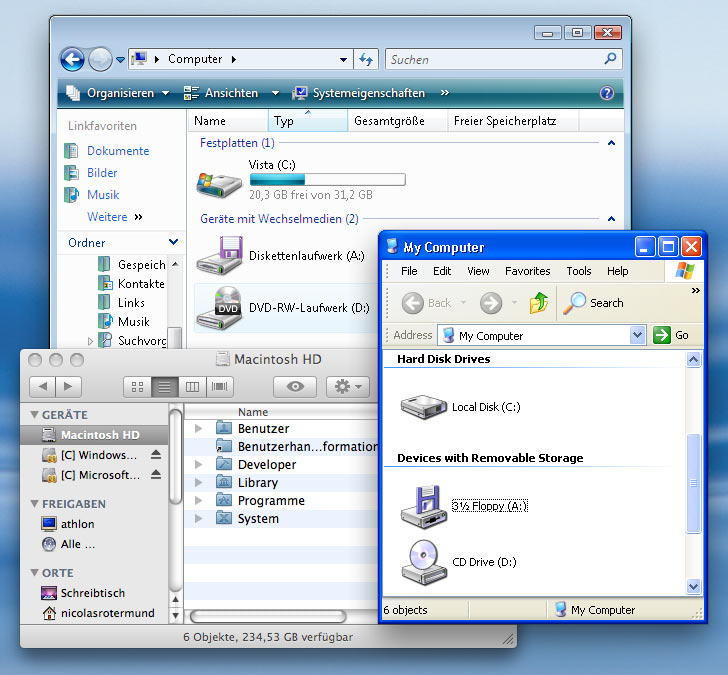
Task: Click the Search magnifier in XP toolbar
Action: click(576, 303)
